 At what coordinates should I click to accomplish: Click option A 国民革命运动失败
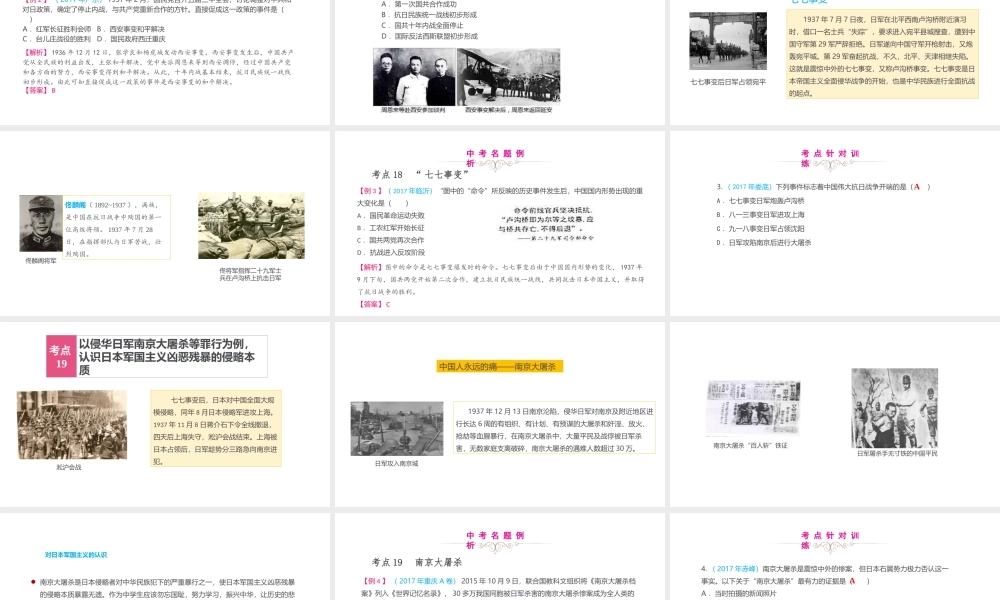tap(390, 216)
